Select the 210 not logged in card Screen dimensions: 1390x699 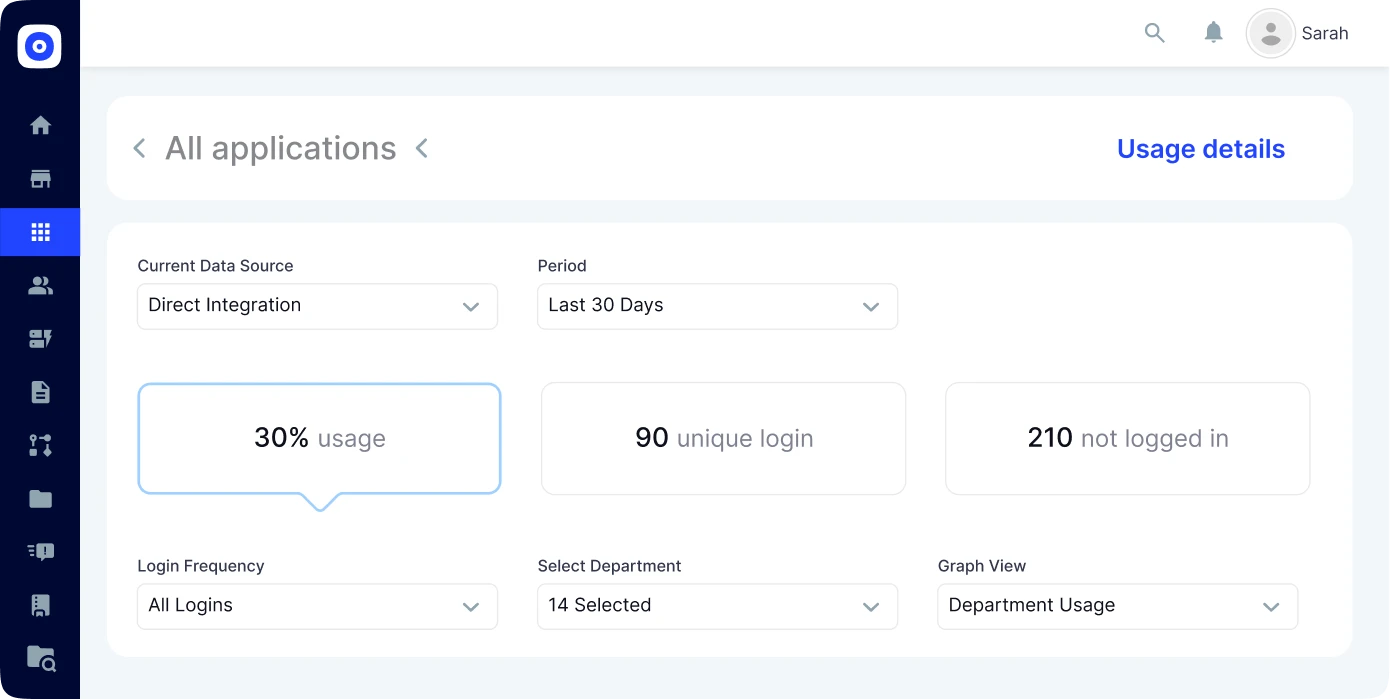[x=1127, y=438]
